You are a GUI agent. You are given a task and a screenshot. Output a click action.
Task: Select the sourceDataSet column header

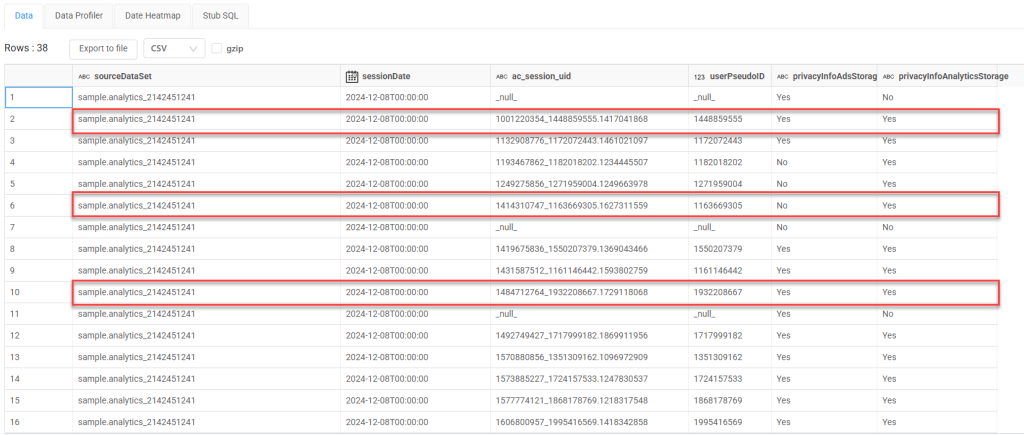206,76
